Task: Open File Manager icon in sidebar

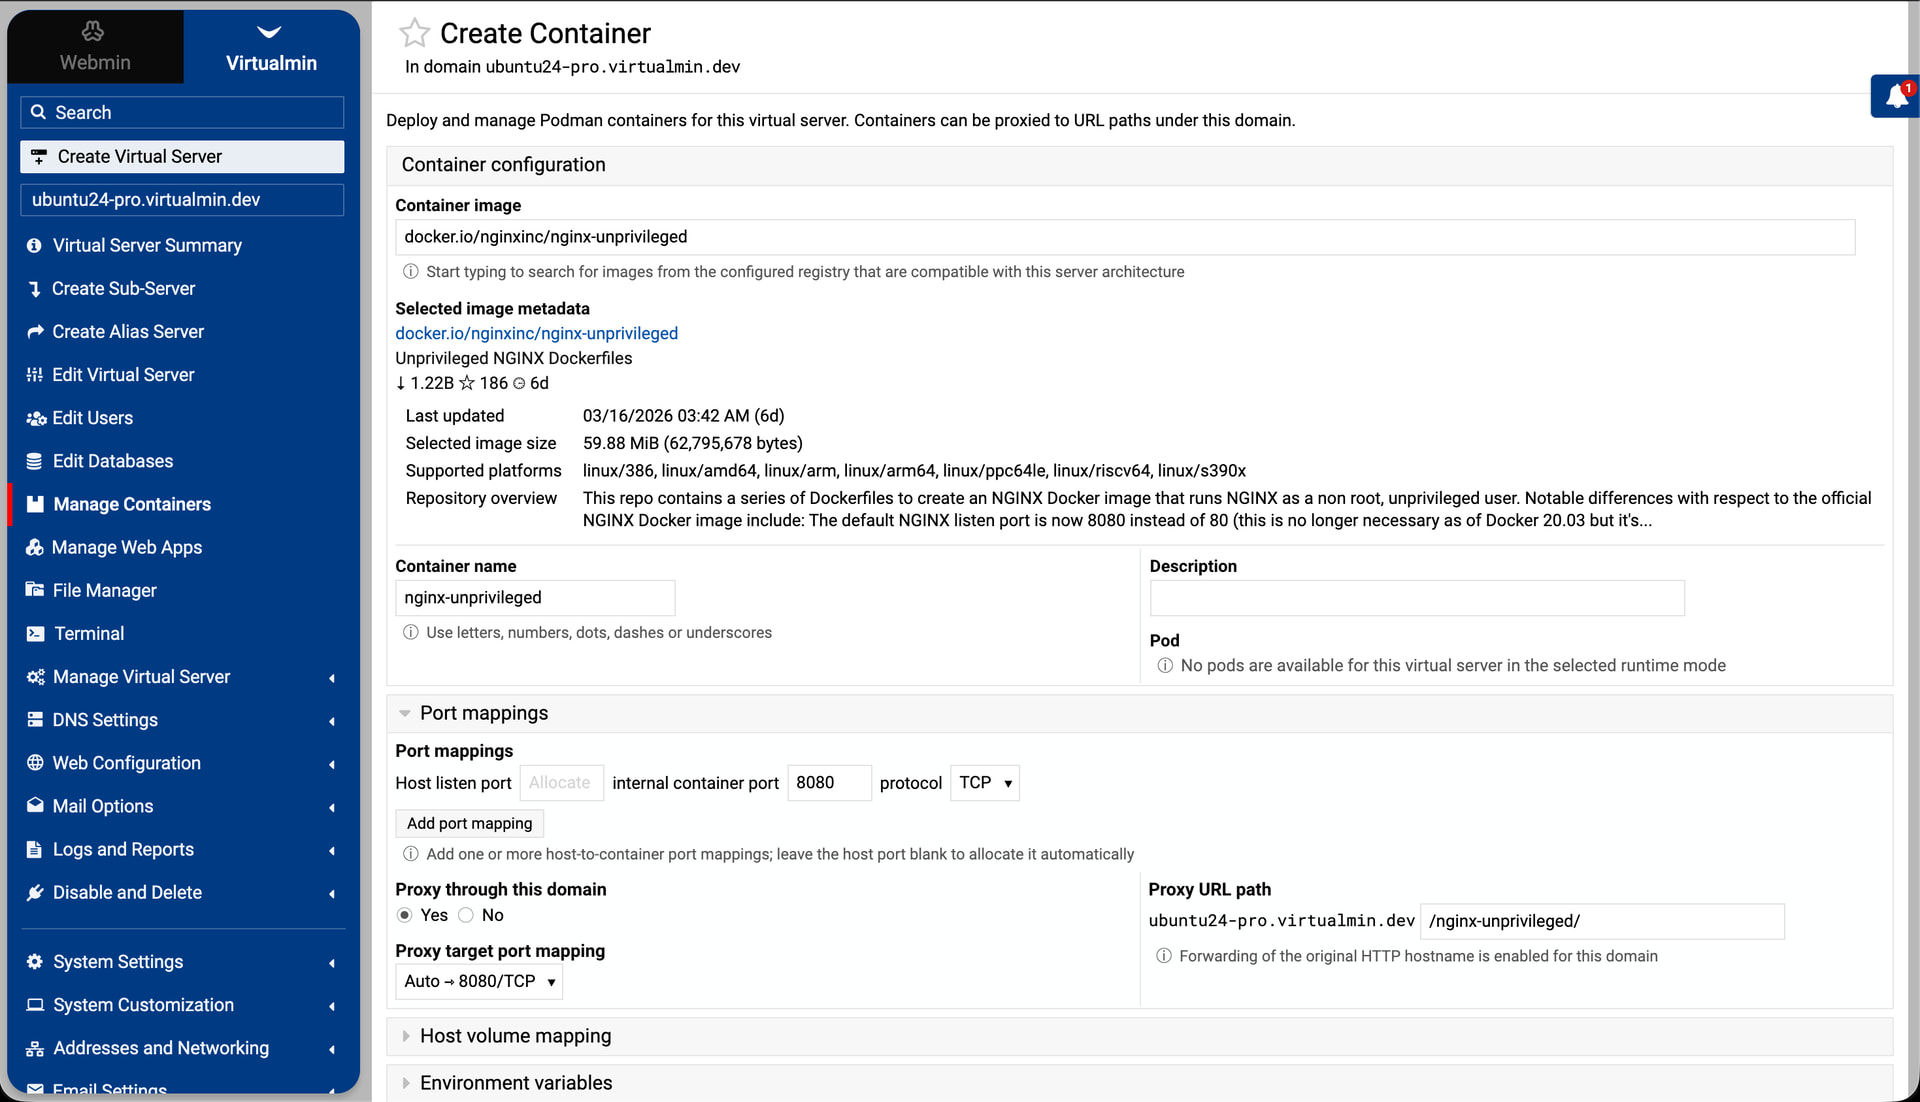Action: [x=35, y=591]
